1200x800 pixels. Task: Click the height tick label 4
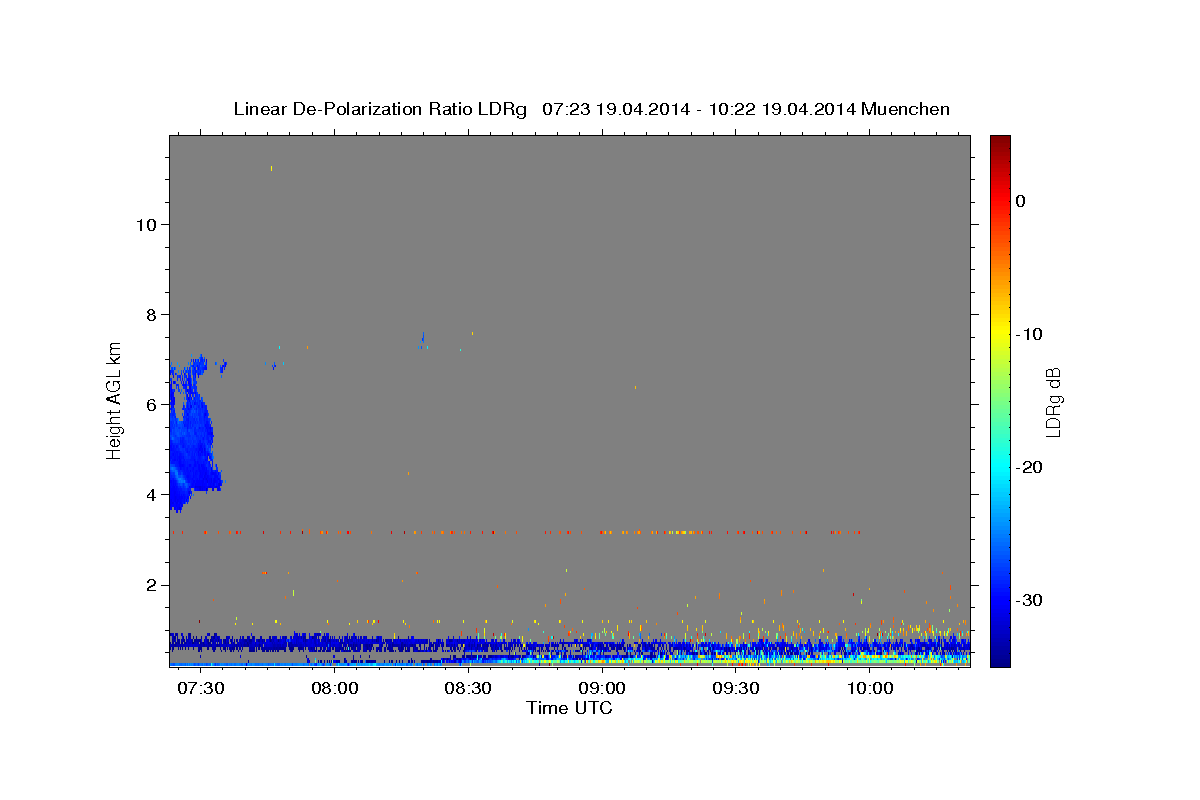[x=151, y=494]
